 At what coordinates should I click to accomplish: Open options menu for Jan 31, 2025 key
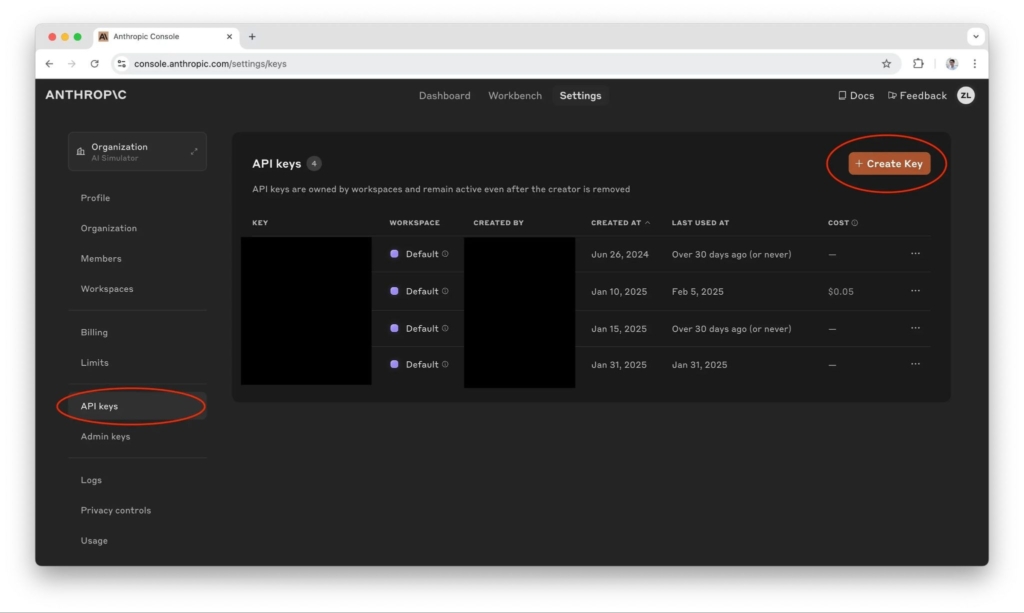916,364
